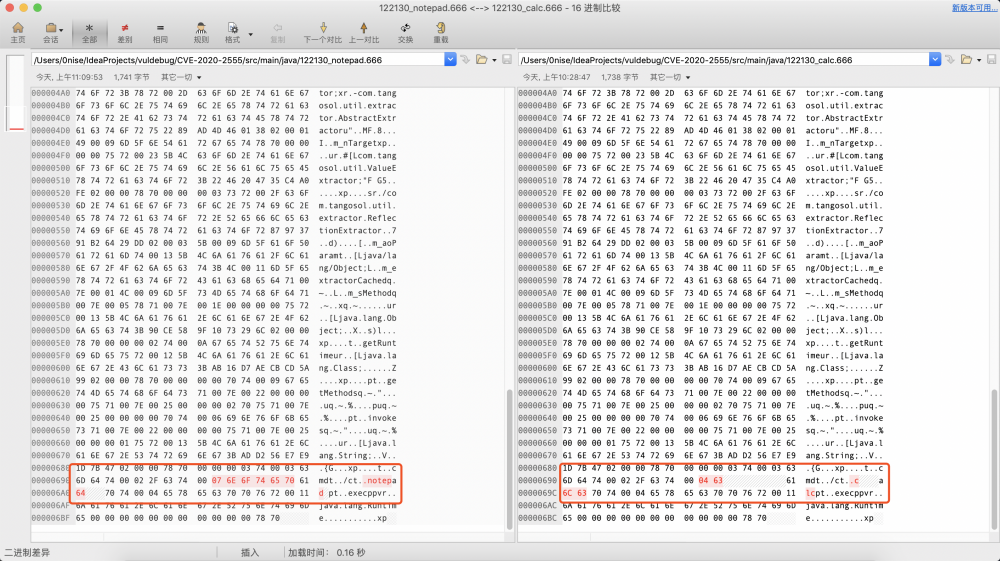Click status bar '插入' insert mode indicator
This screenshot has height=561, width=1000.
[x=250, y=553]
